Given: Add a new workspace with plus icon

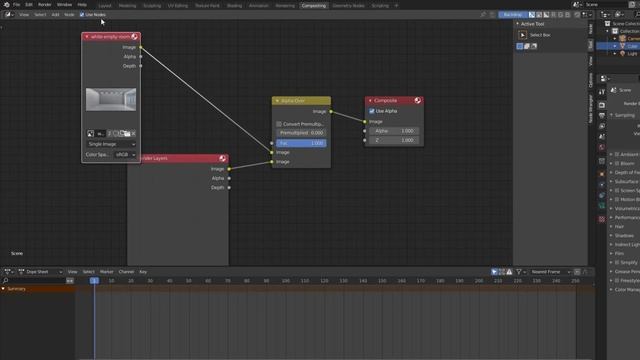Looking at the screenshot, I should coord(396,6).
